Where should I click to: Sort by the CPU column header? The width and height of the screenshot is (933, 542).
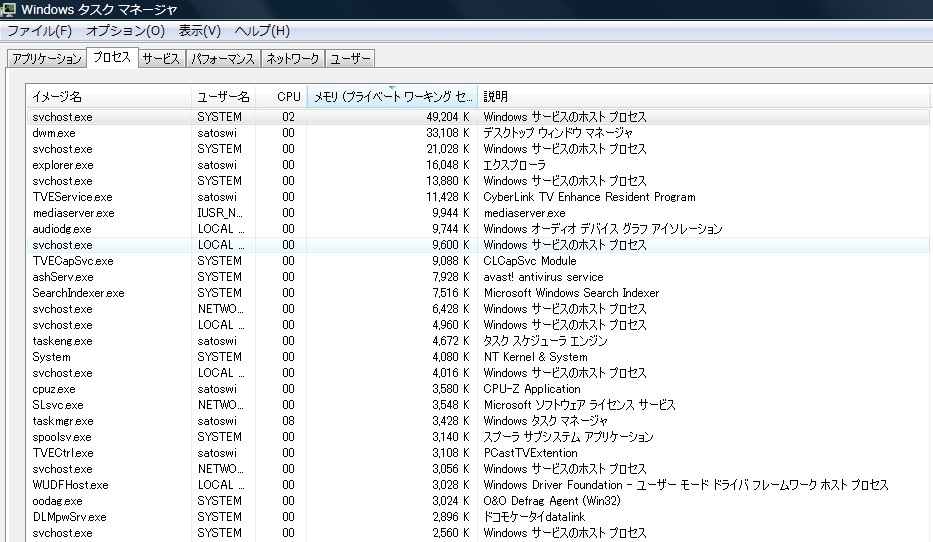click(281, 96)
